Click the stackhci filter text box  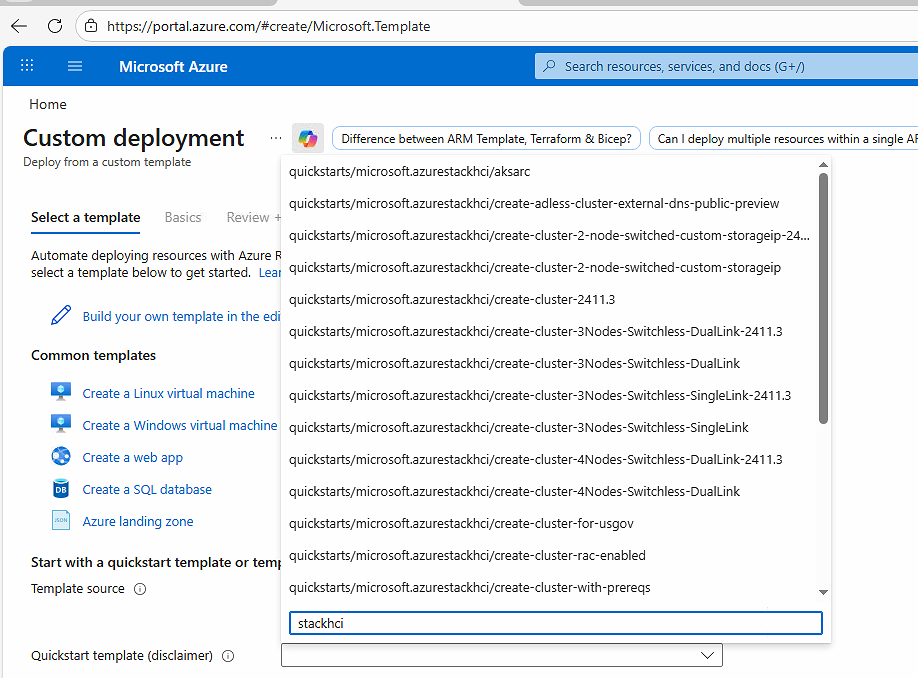coord(555,623)
